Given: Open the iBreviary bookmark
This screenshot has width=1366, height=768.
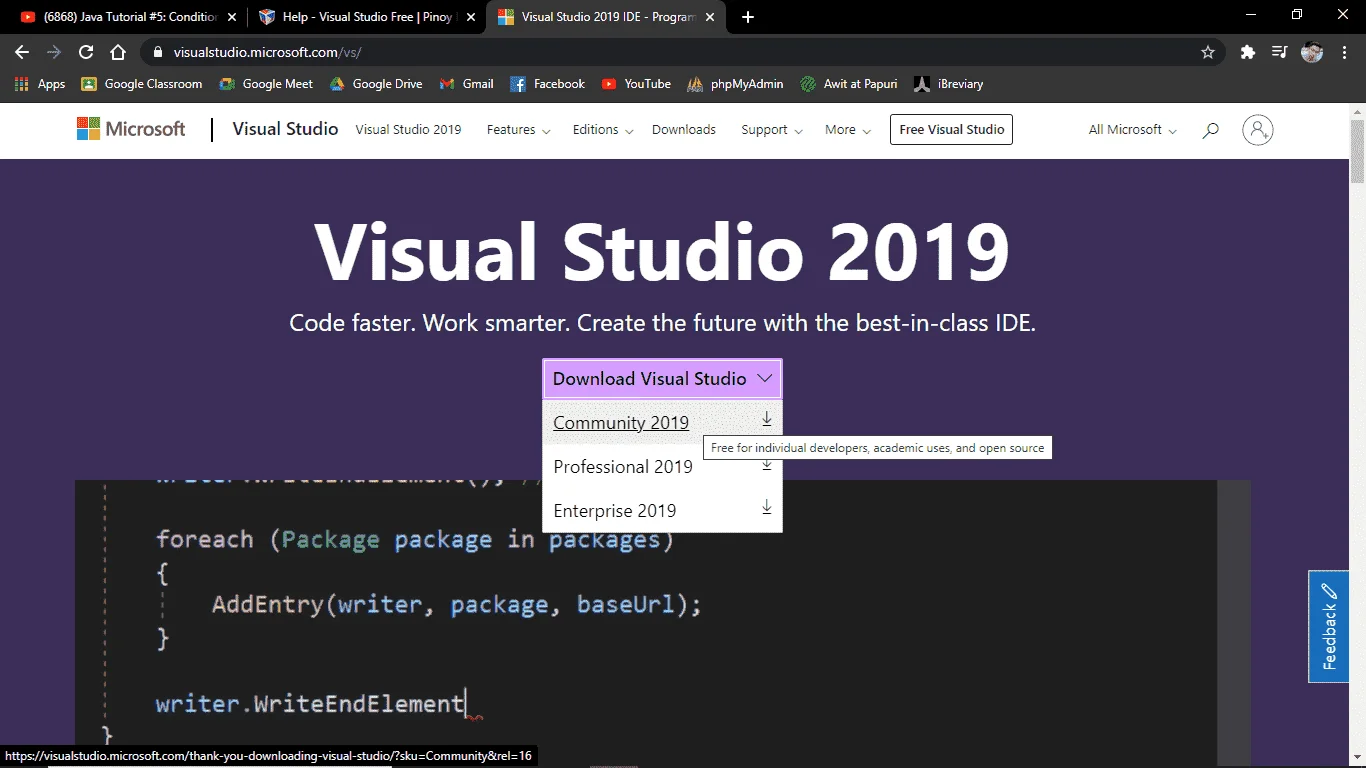Looking at the screenshot, I should coord(949,84).
